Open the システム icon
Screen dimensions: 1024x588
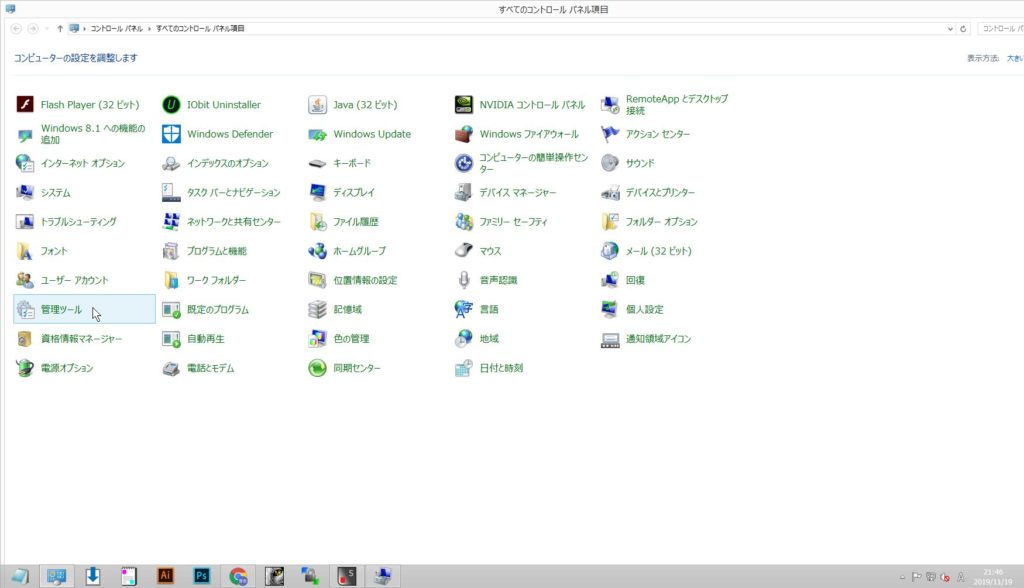tap(25, 193)
